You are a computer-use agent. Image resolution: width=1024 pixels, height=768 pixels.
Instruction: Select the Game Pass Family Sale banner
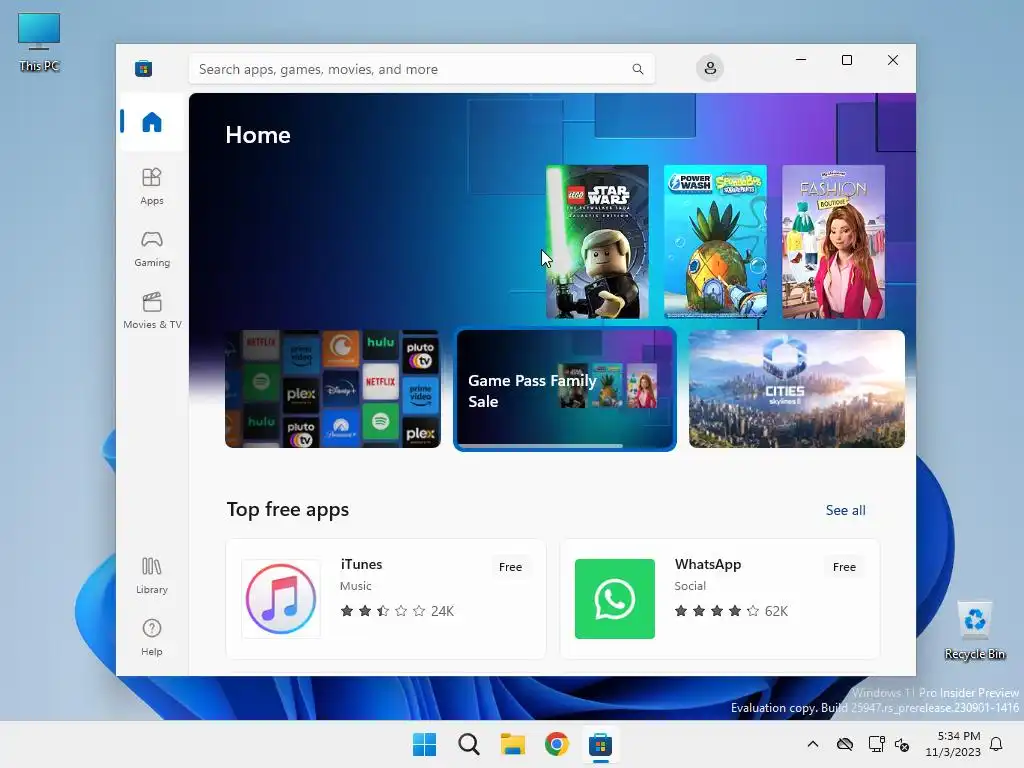(565, 389)
